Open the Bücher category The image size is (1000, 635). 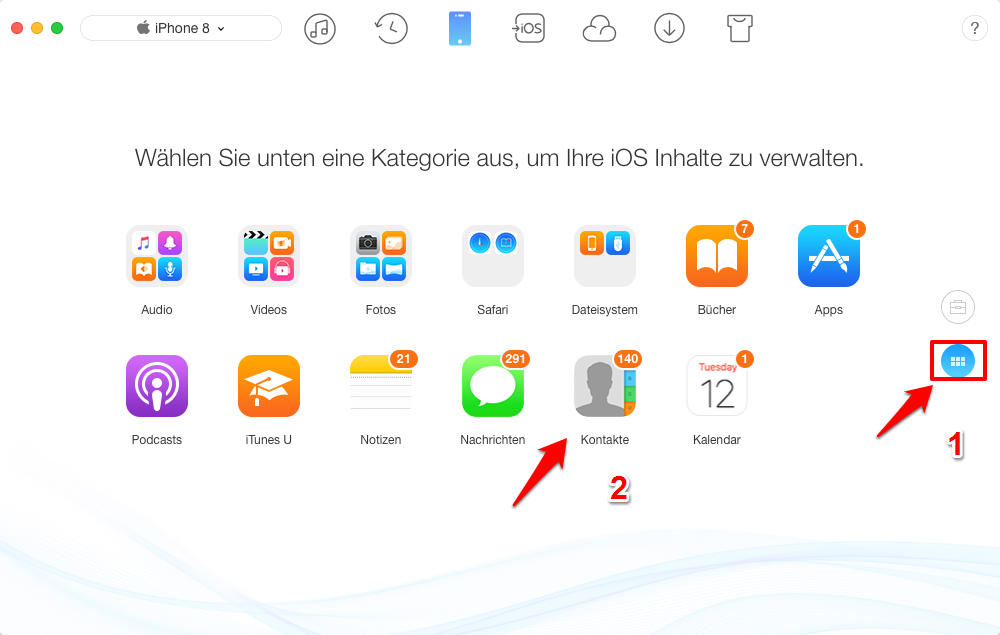point(717,256)
